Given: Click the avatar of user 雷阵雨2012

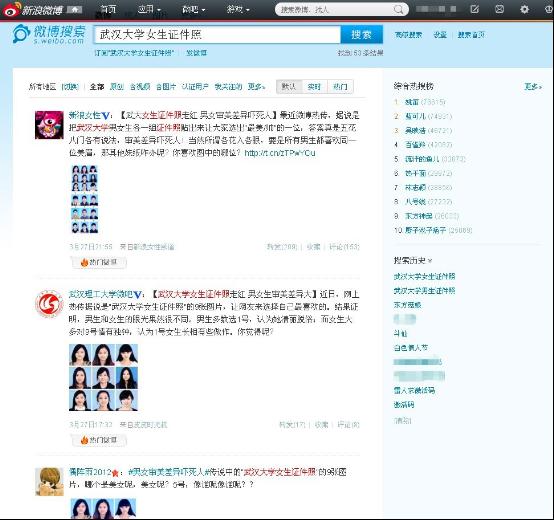Looking at the screenshot, I should [49, 482].
